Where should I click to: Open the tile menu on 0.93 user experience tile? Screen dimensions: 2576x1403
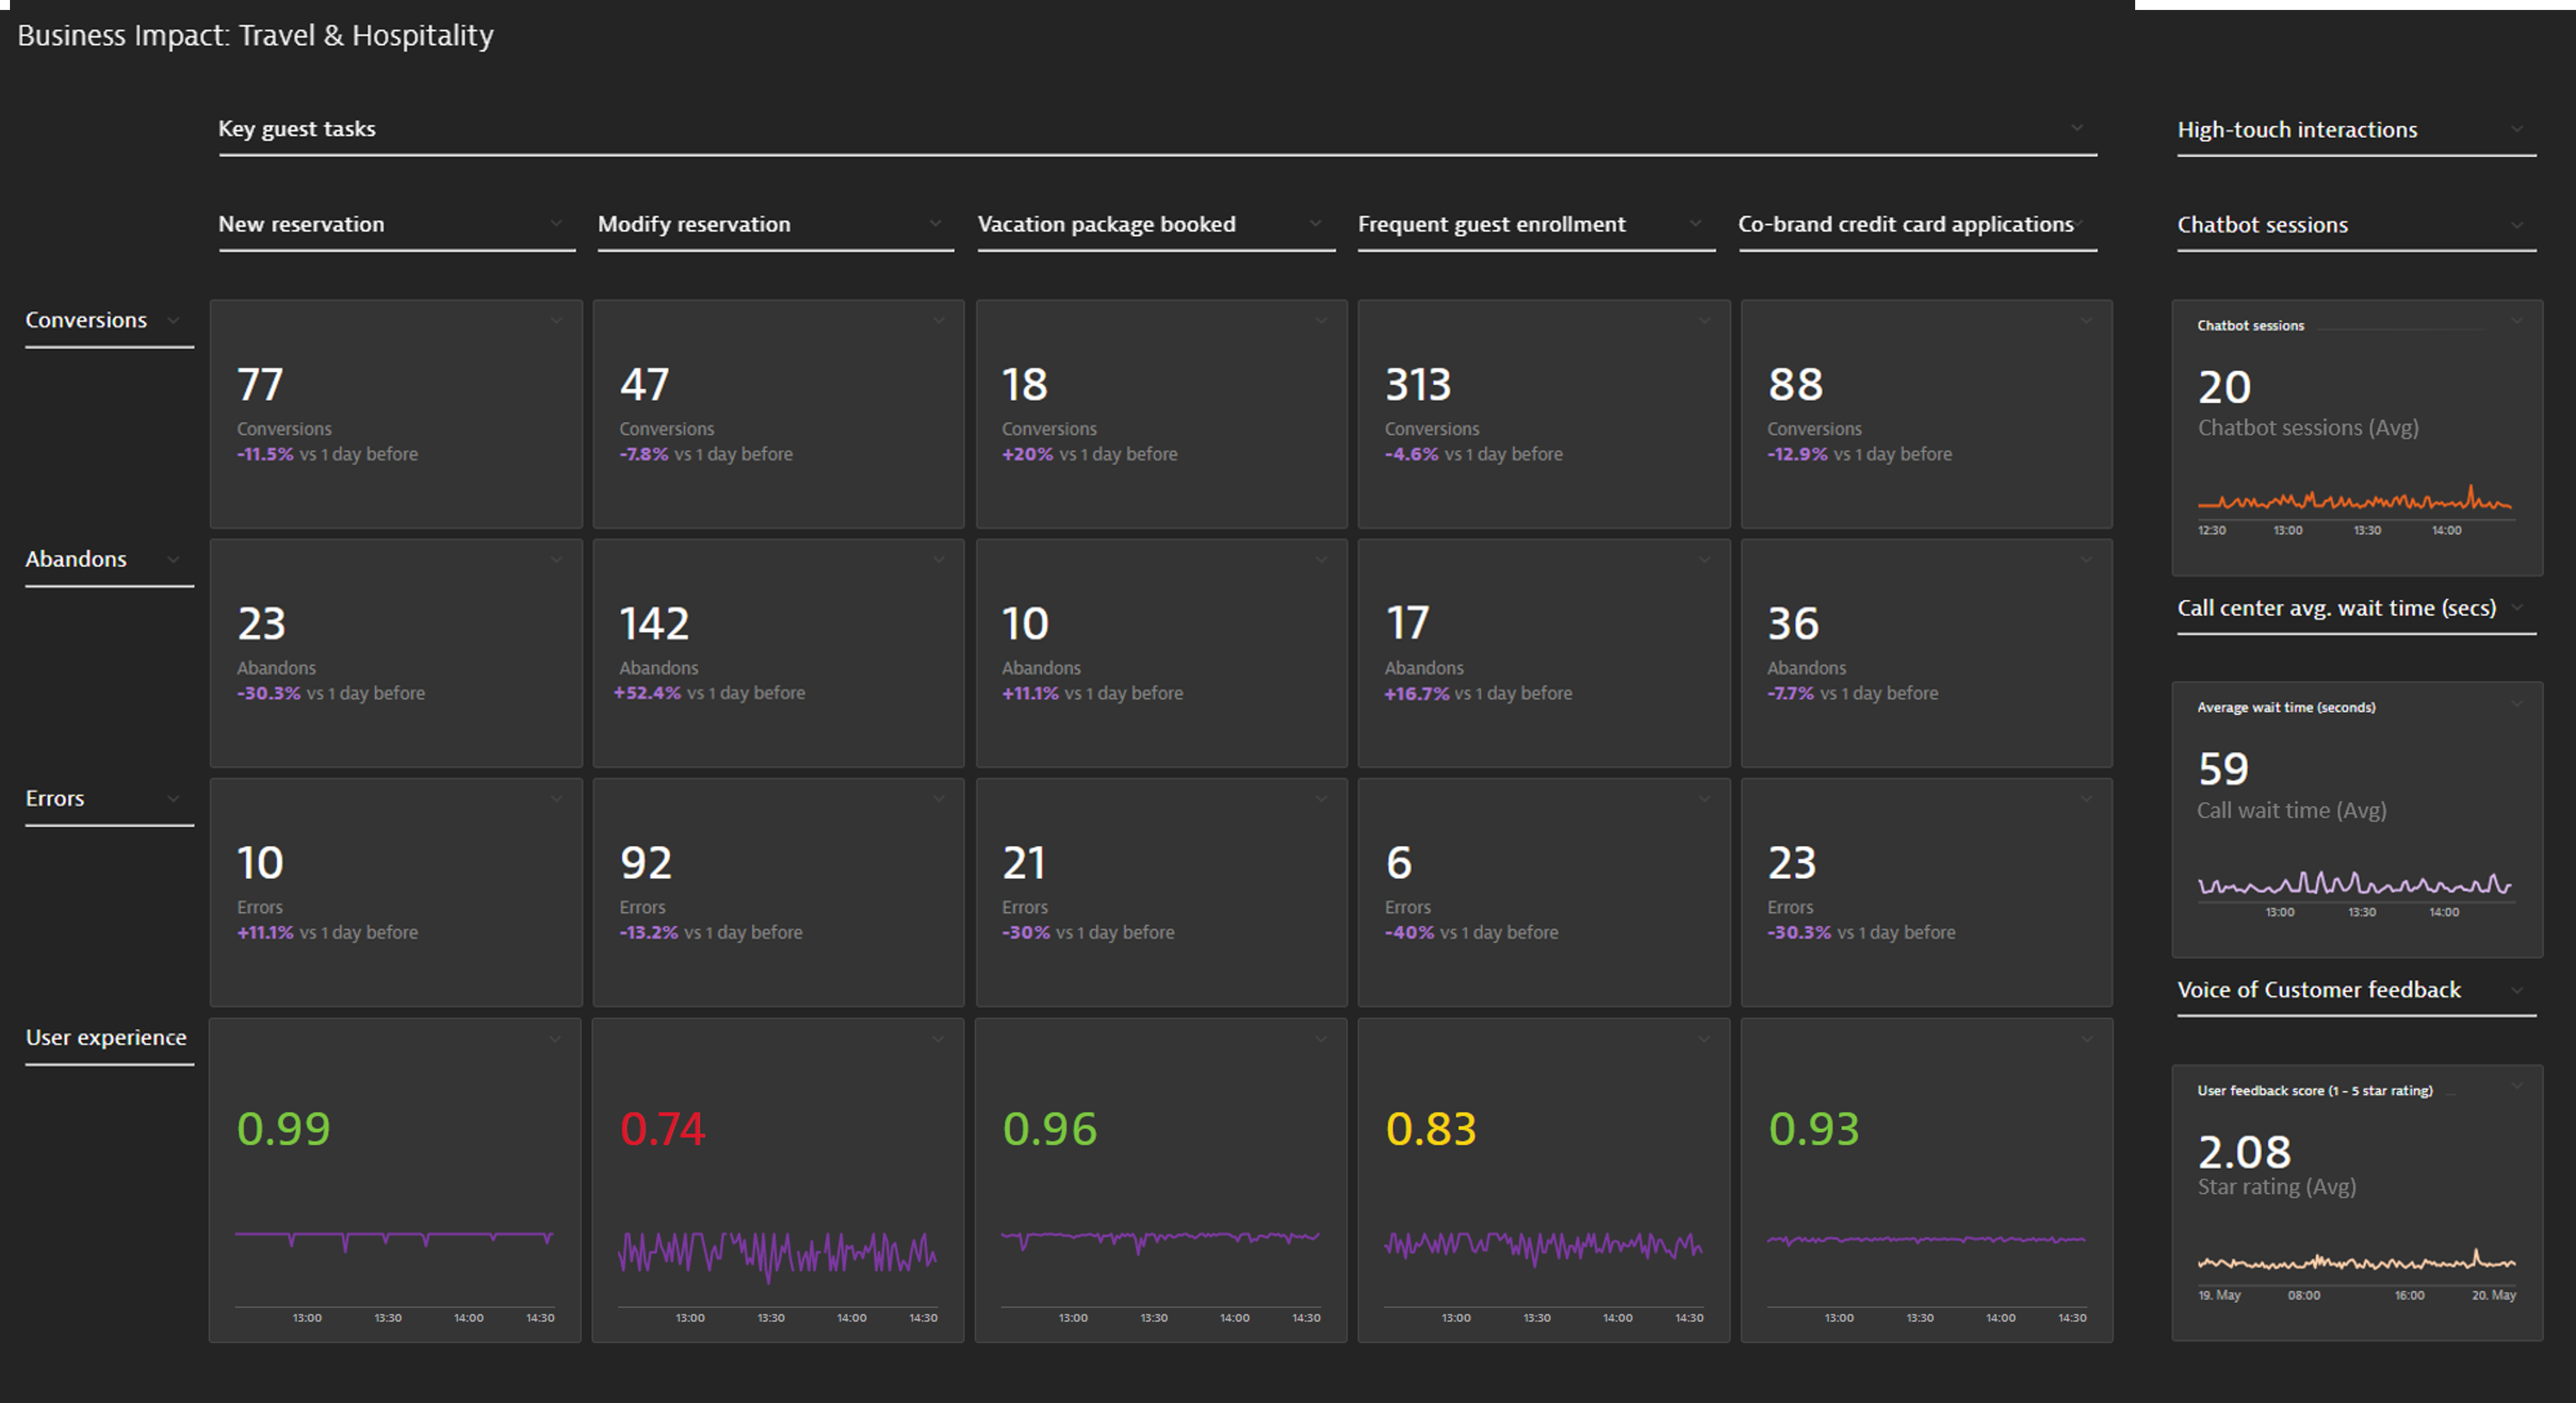pyautogui.click(x=2086, y=1040)
